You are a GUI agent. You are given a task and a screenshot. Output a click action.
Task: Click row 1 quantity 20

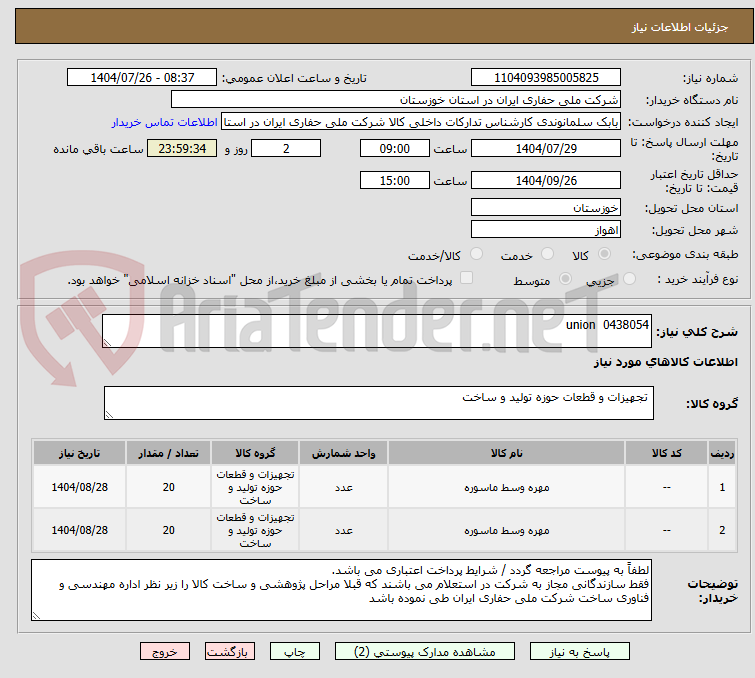168,487
